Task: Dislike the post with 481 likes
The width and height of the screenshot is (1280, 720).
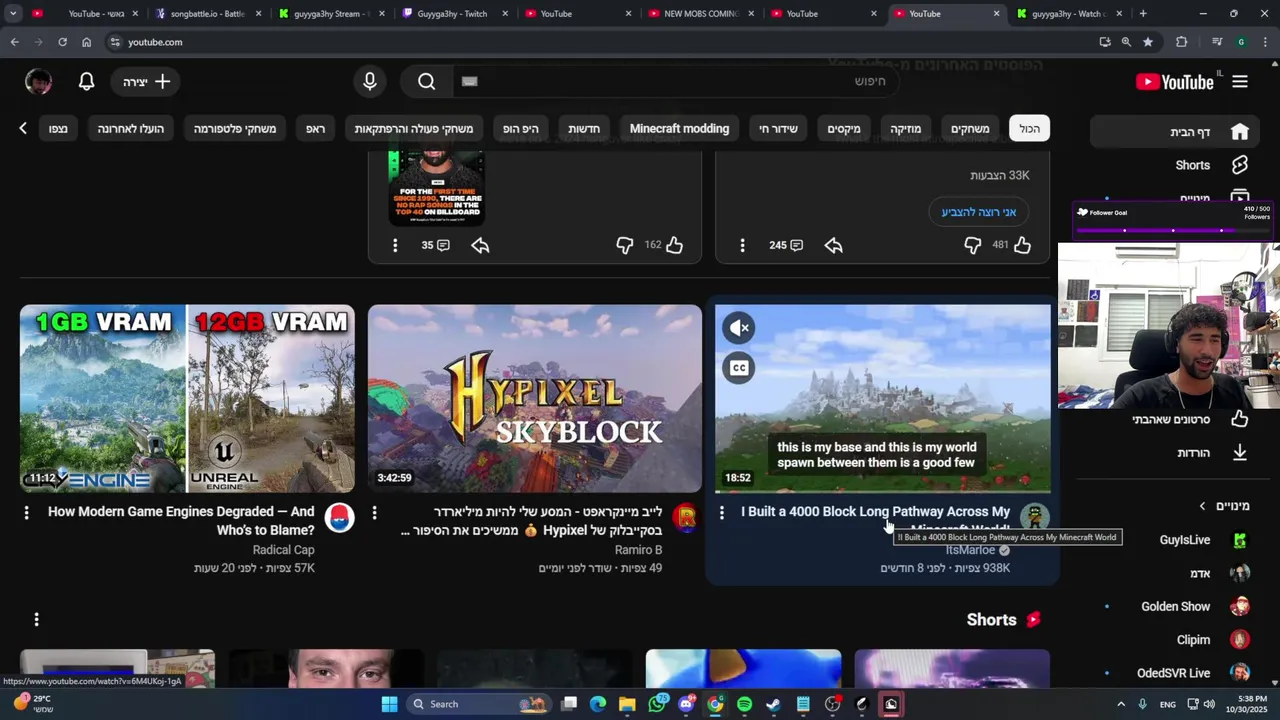Action: 973,245
